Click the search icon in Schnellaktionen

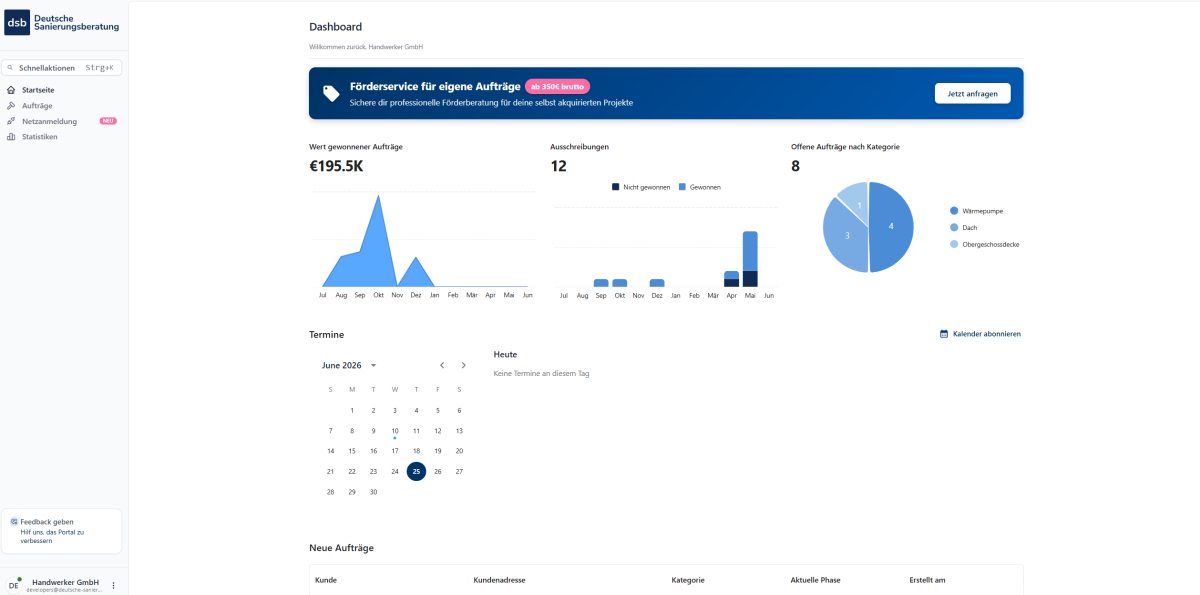coord(11,68)
